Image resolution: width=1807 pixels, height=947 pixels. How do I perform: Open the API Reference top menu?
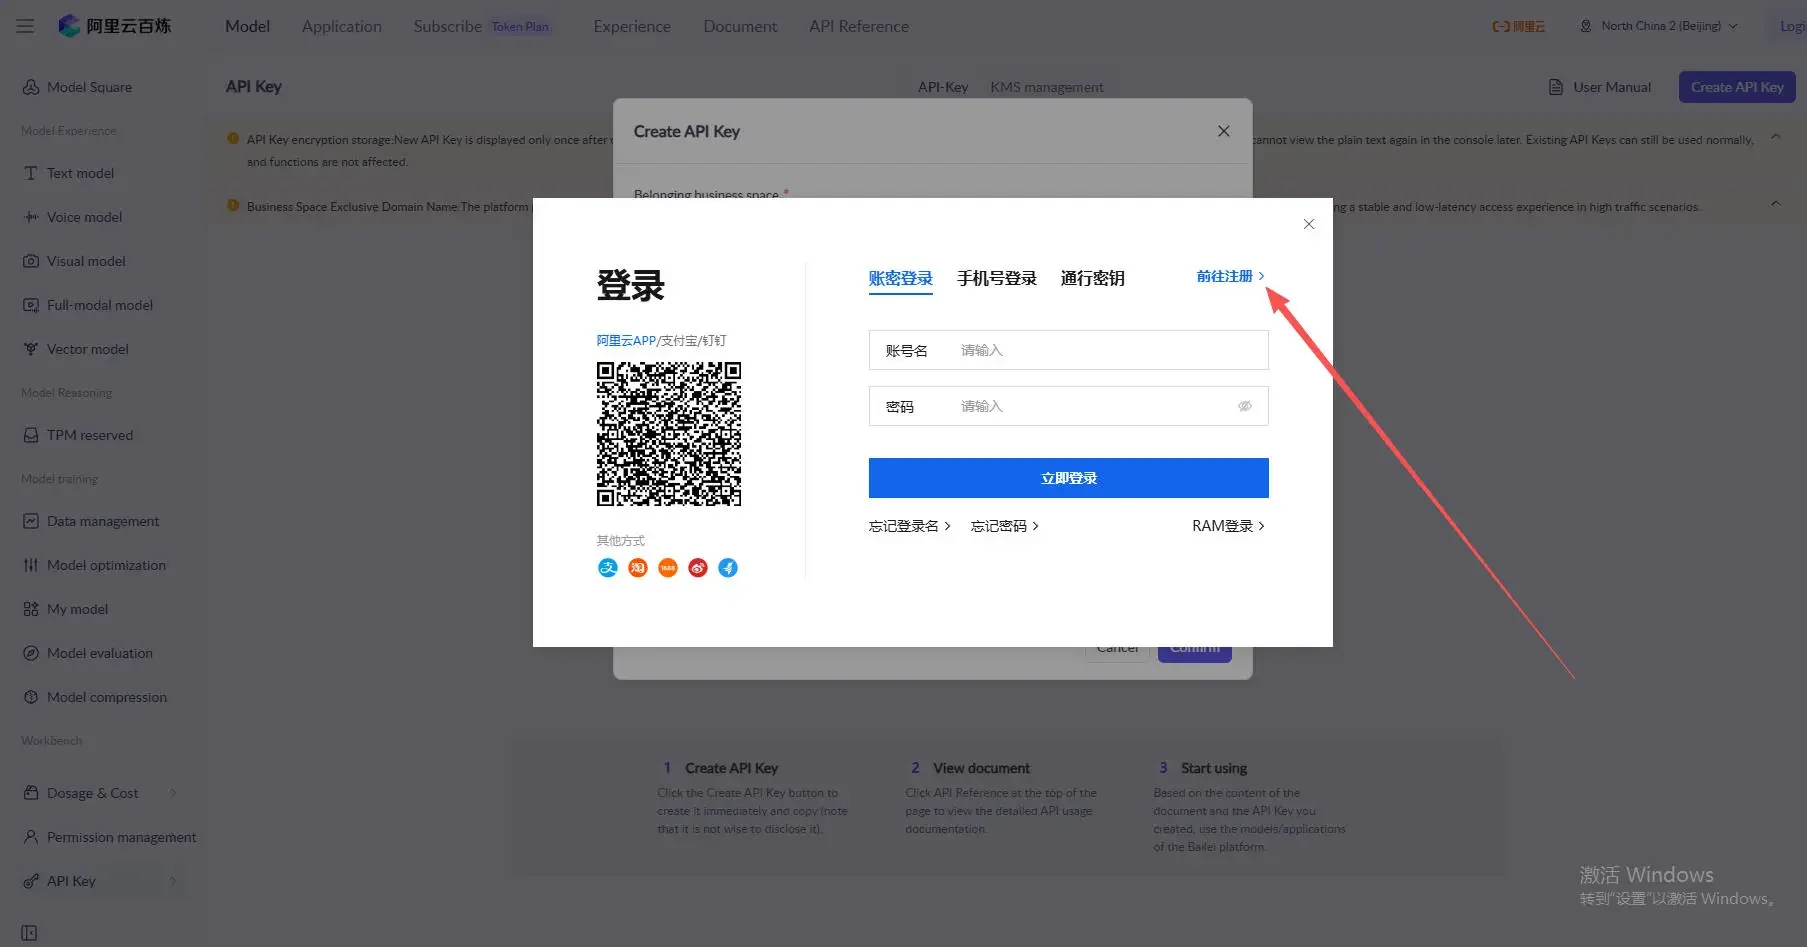859,26
